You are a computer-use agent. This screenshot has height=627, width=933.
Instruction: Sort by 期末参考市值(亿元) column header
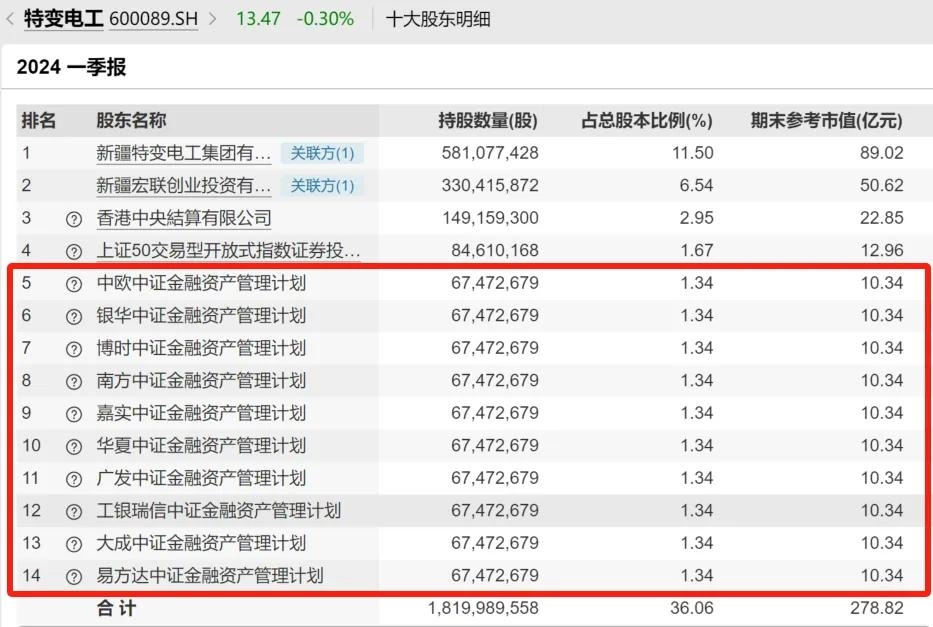(826, 121)
